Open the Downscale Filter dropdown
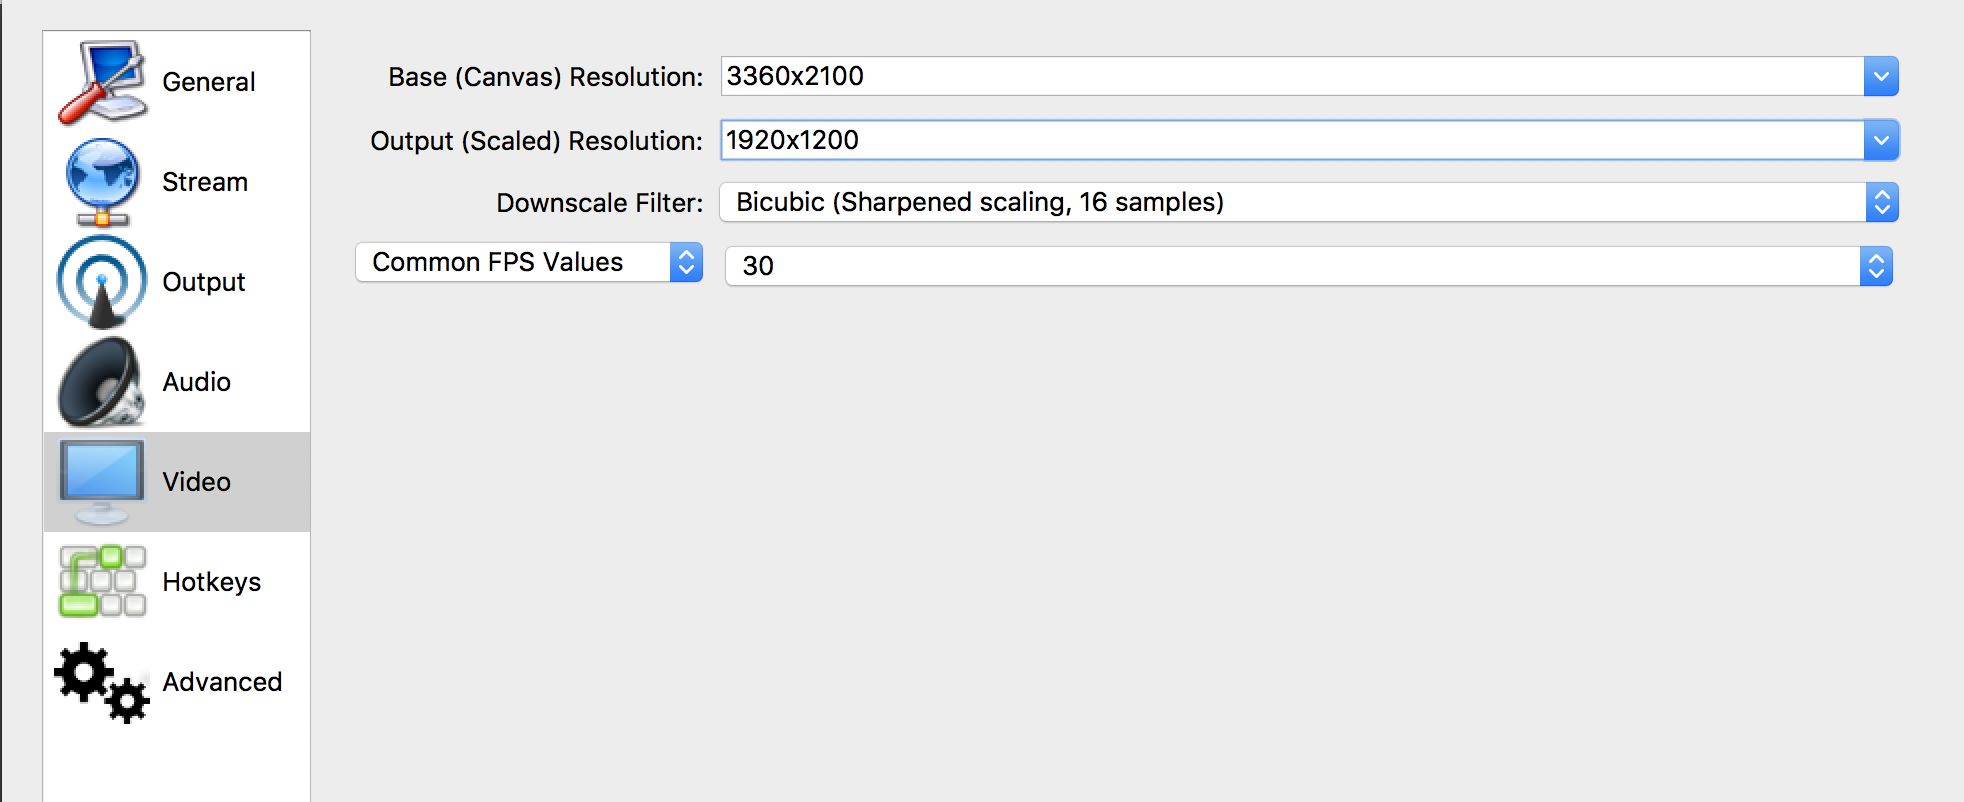The width and height of the screenshot is (1964, 802). click(1309, 202)
